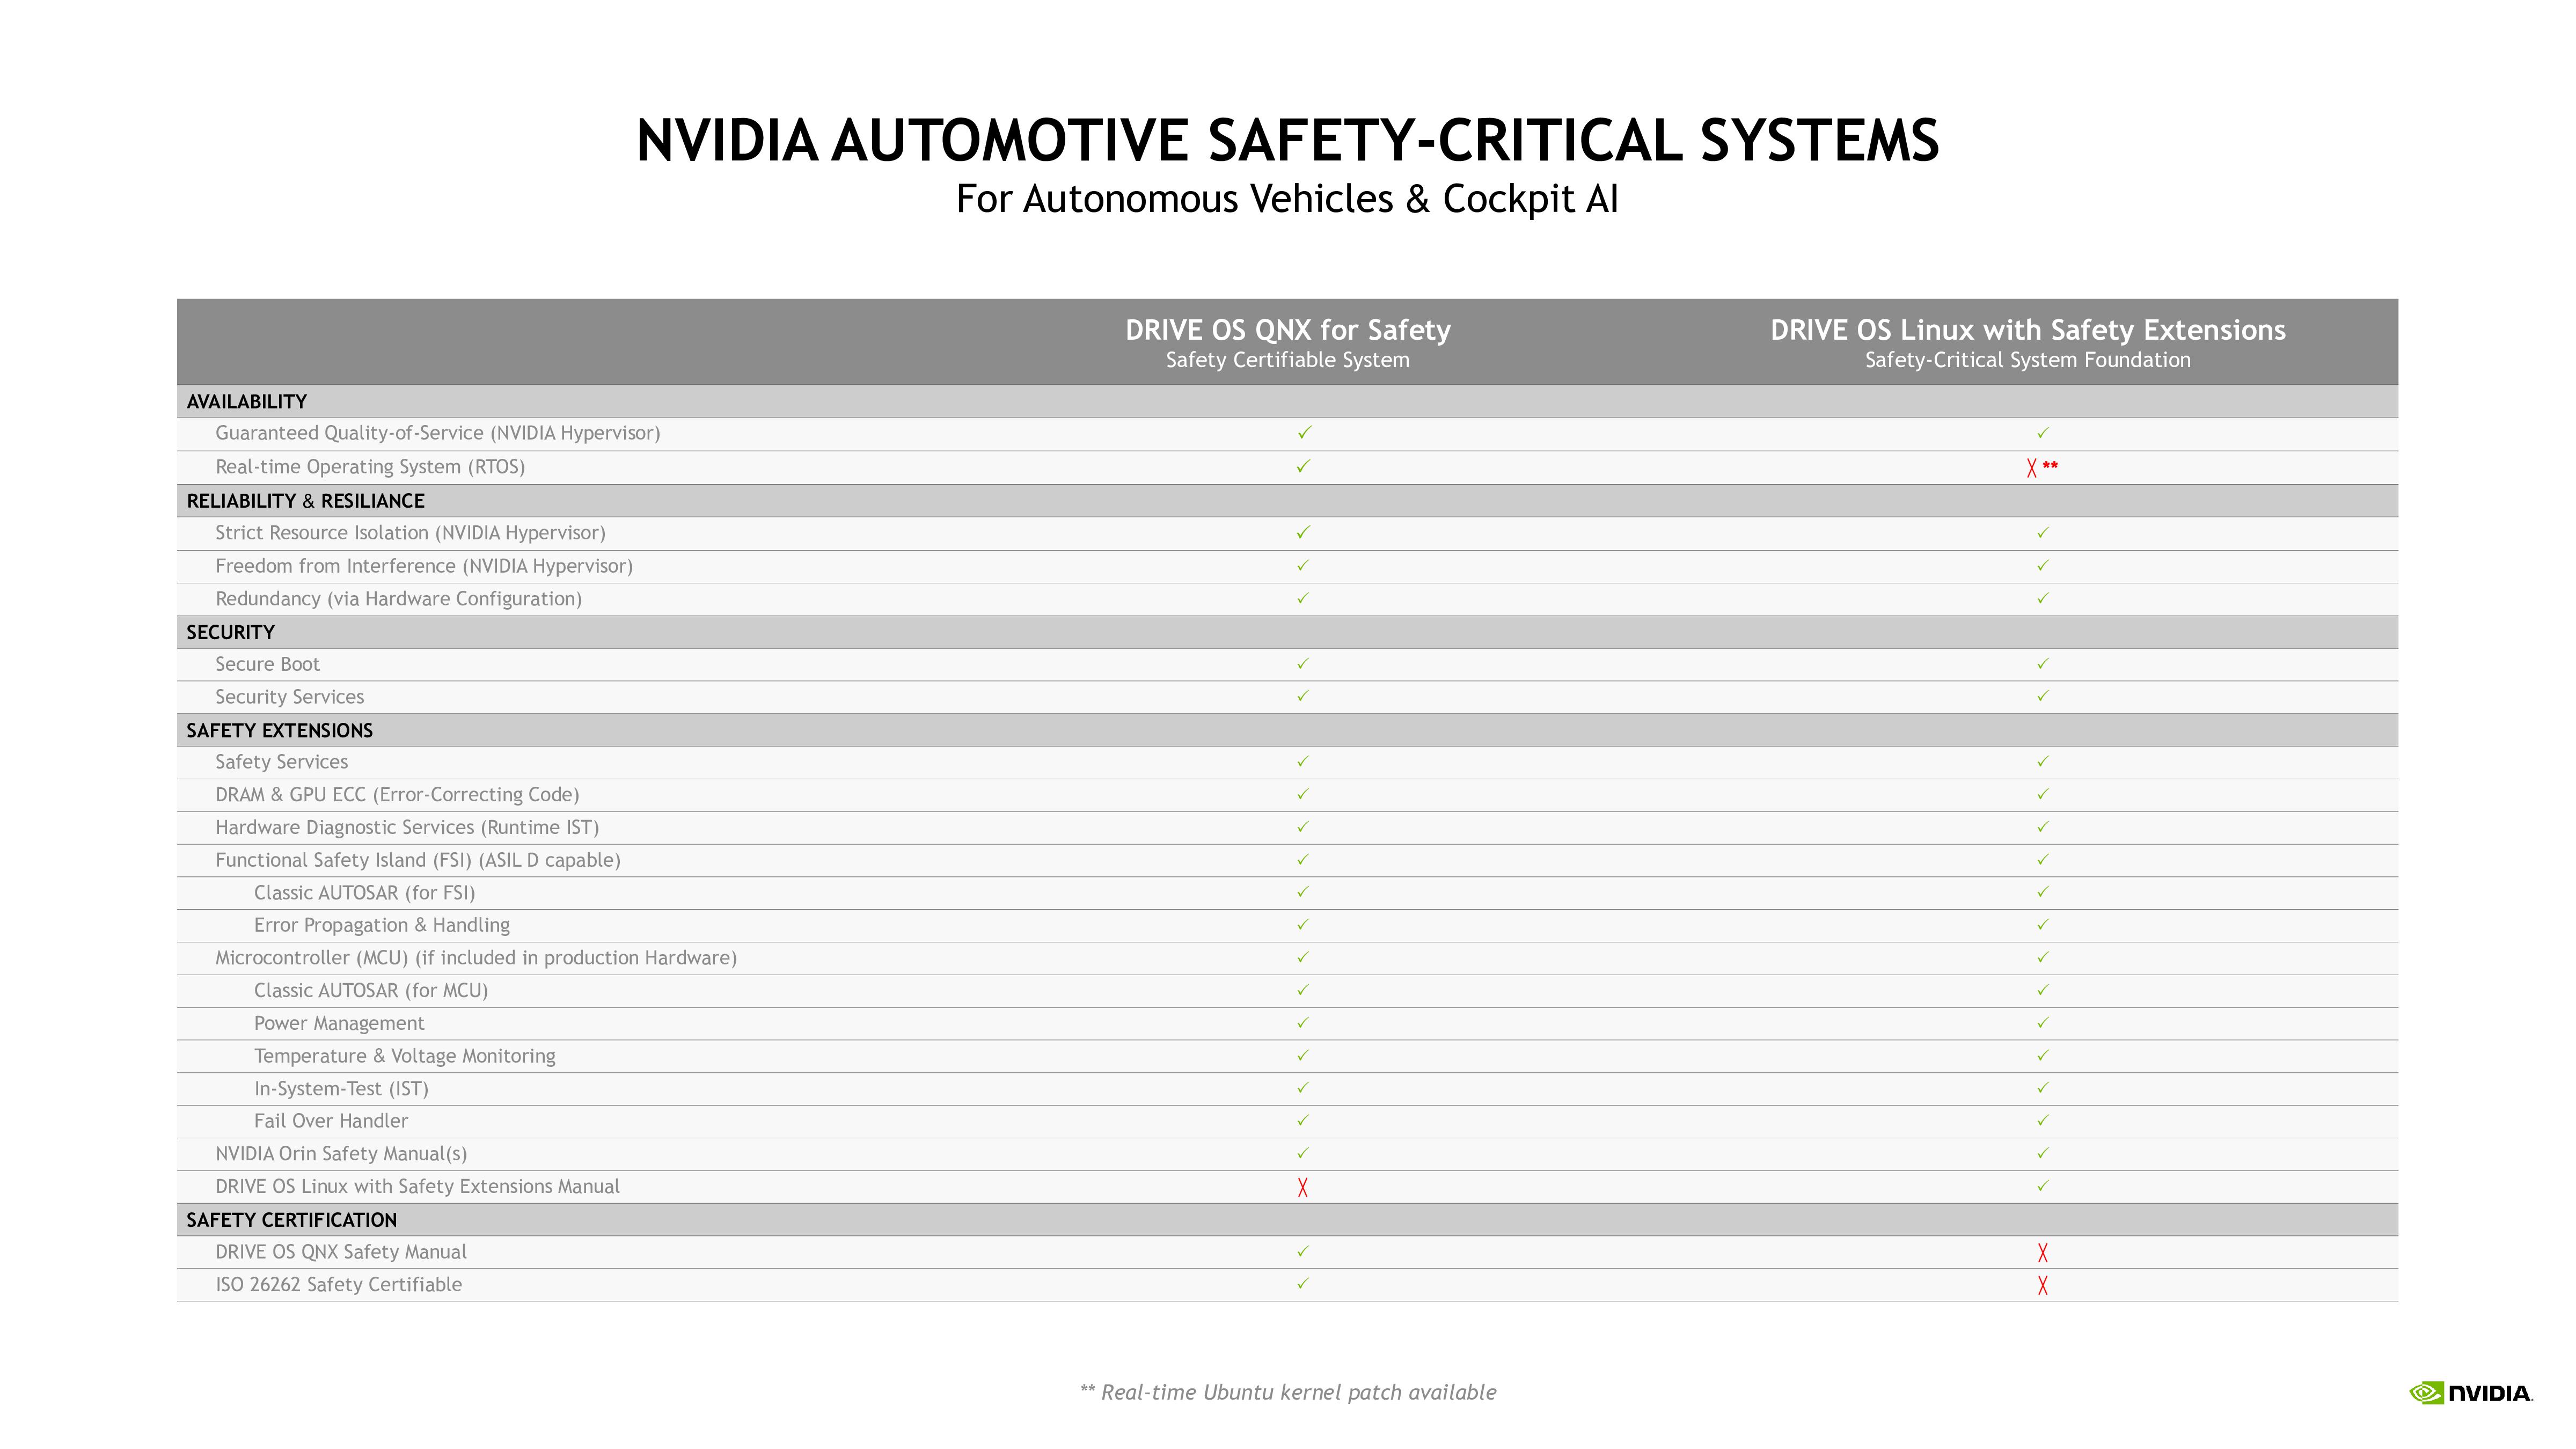Click the QNX-column check mark for In-System-Test (IST)
Image resolution: width=2576 pixels, height=1449 pixels.
click(1303, 1088)
